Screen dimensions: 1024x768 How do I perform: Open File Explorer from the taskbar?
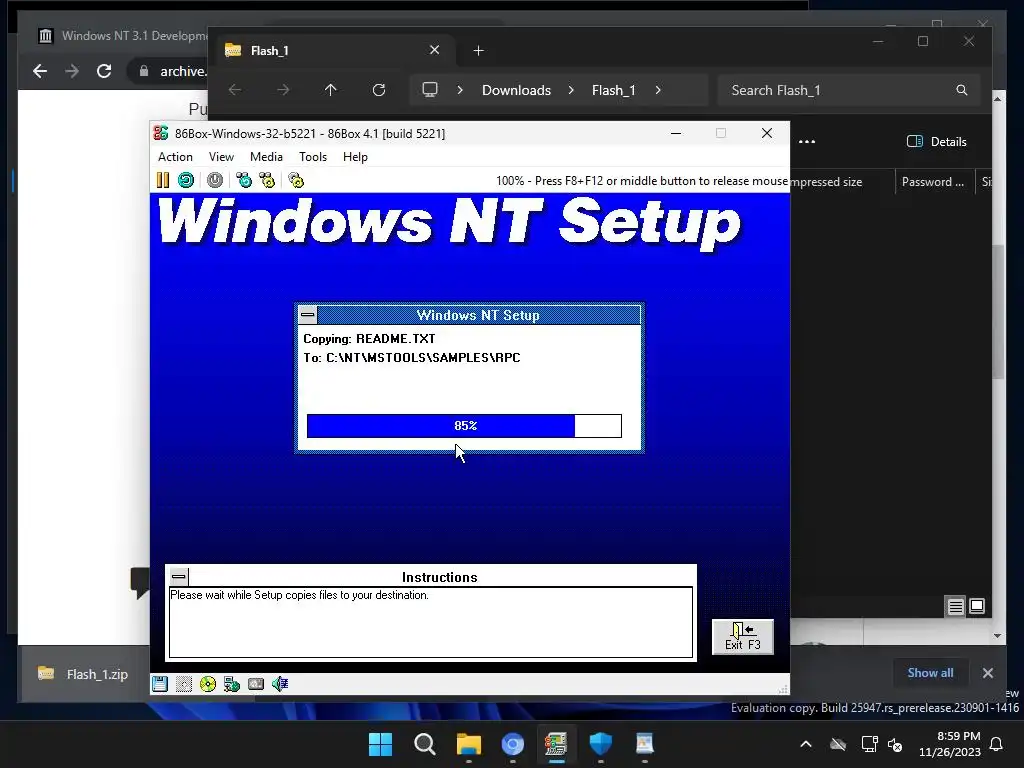pyautogui.click(x=468, y=744)
